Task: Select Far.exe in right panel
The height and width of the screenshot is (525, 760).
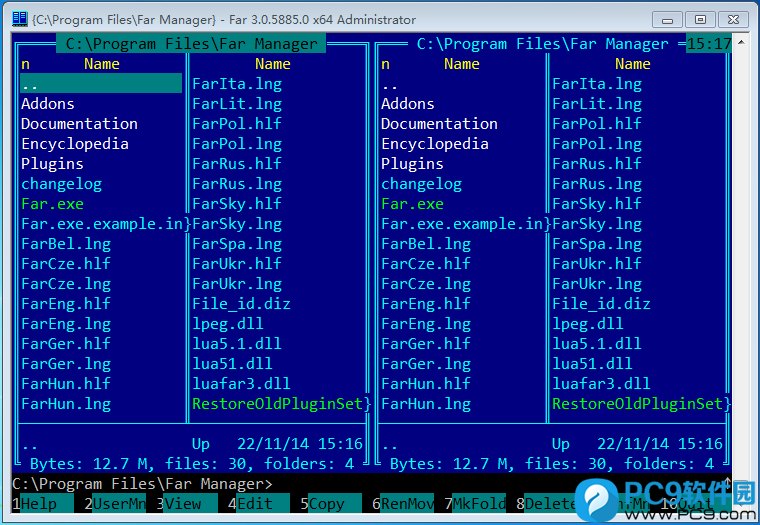Action: point(412,204)
